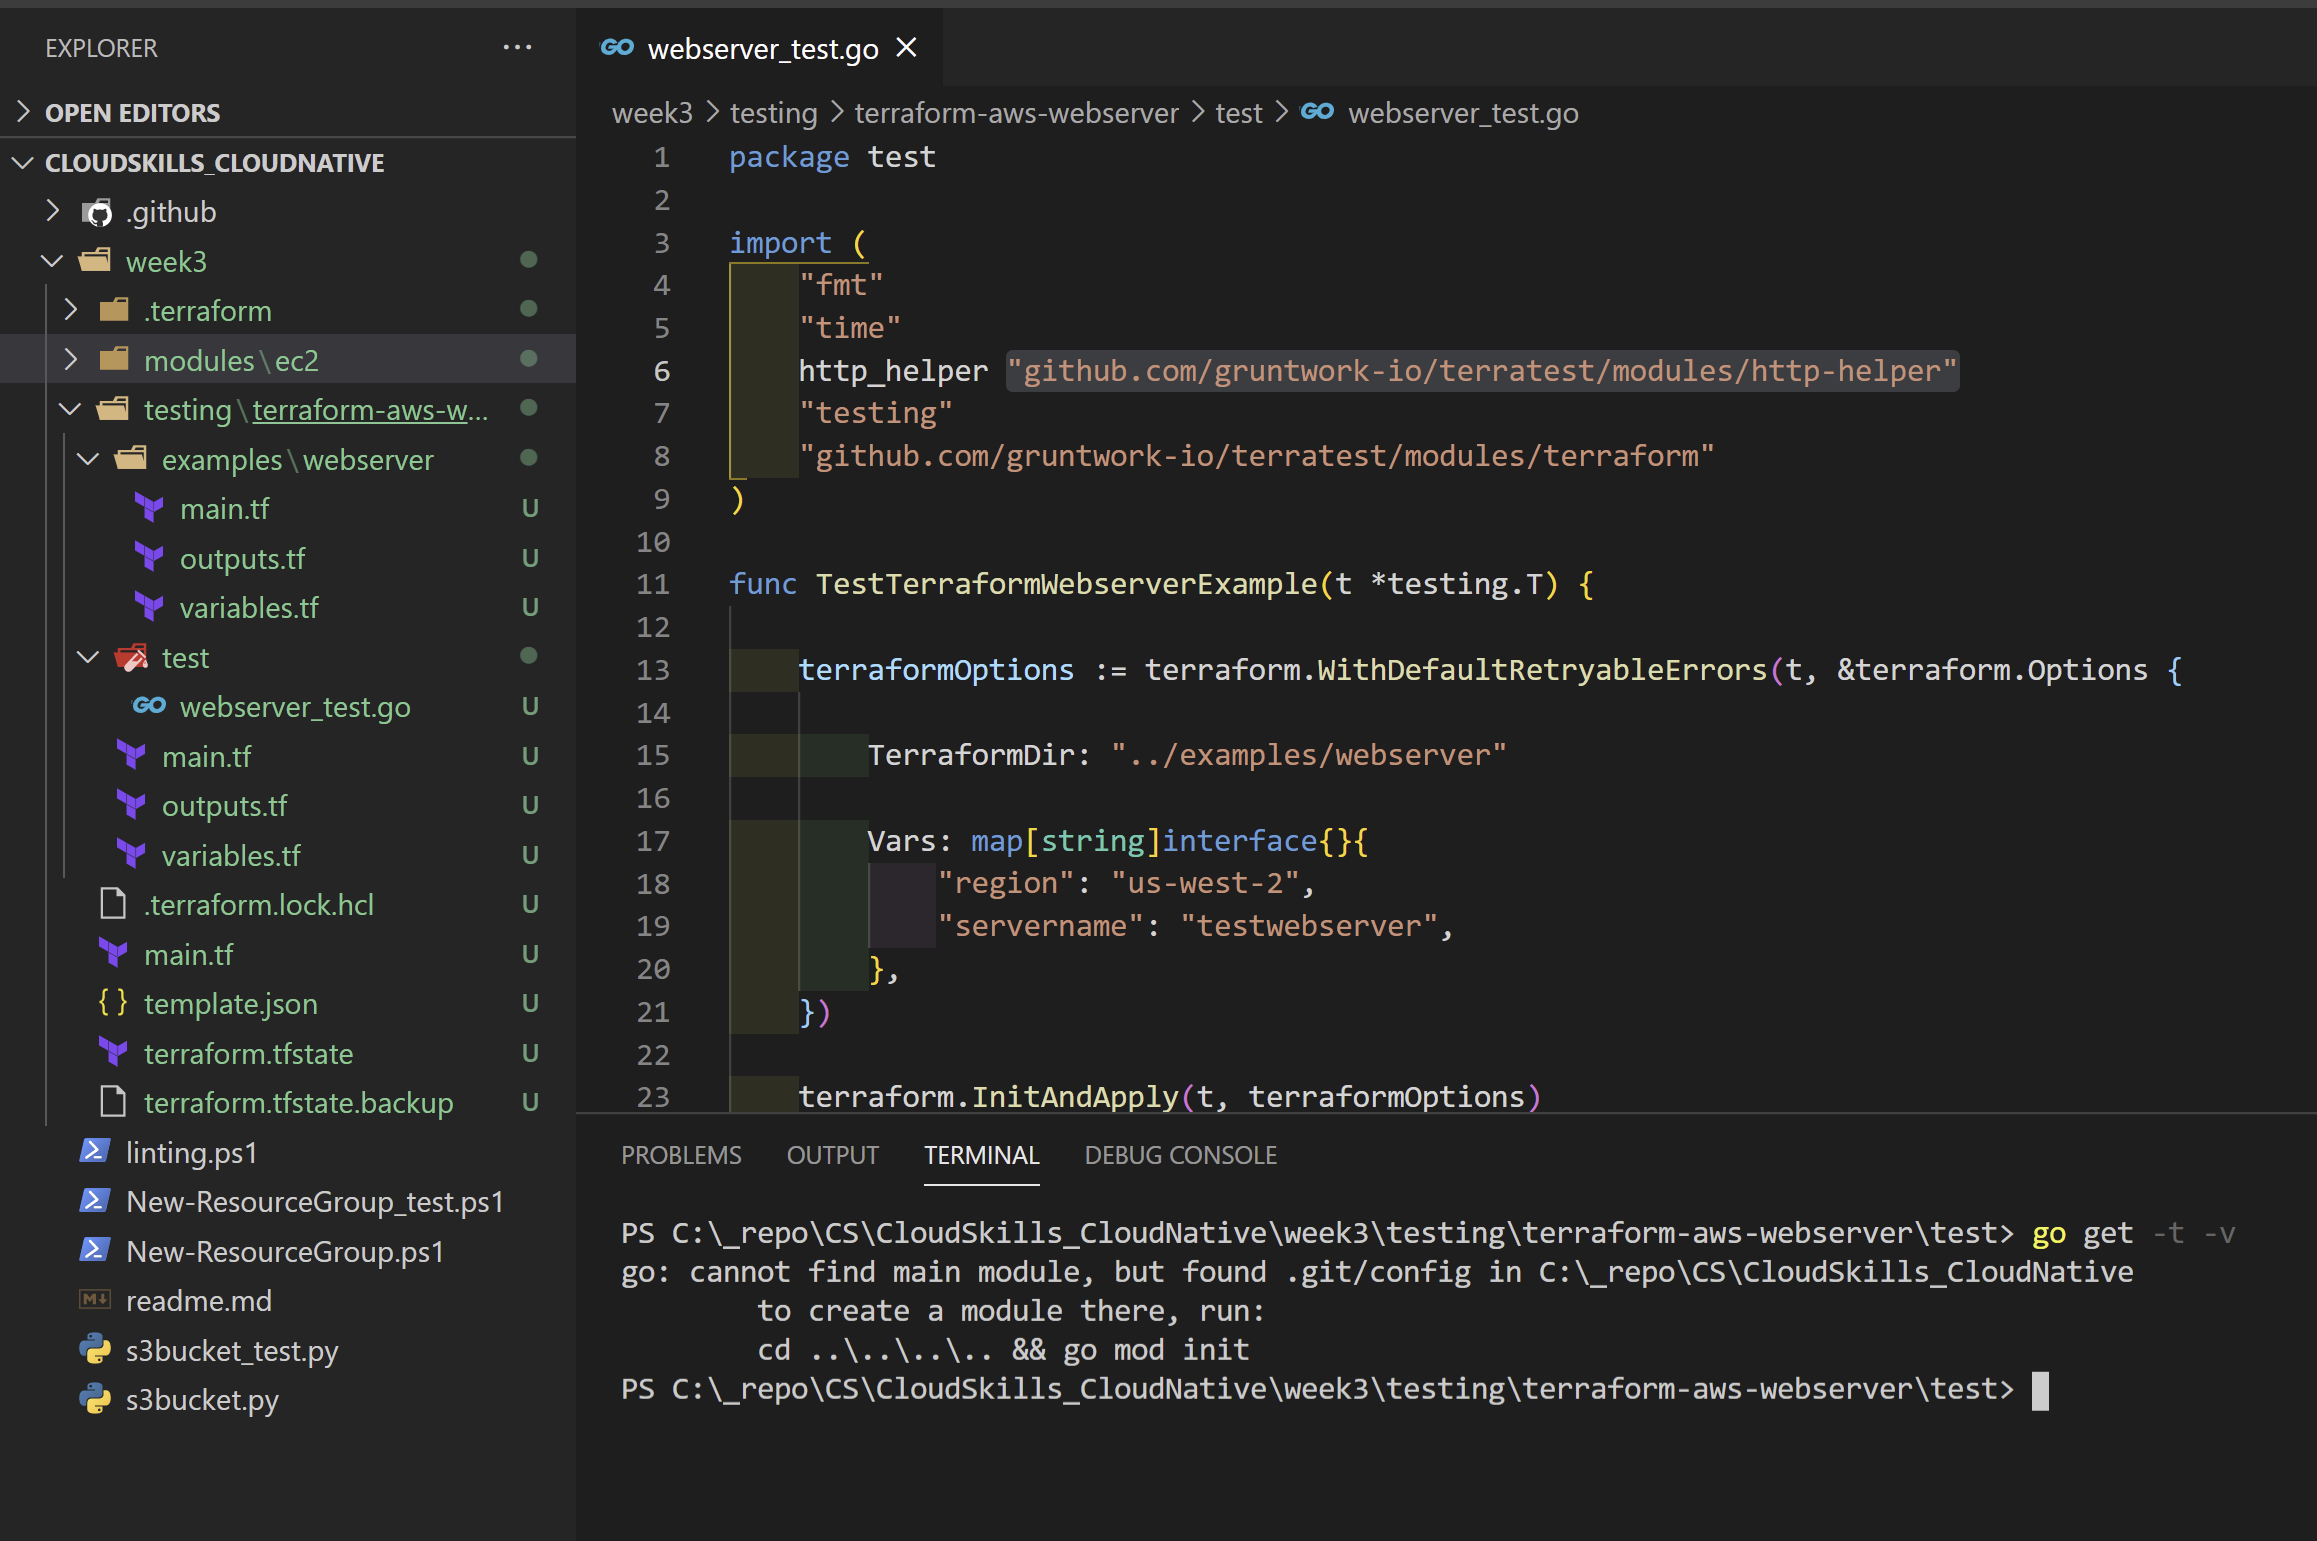Switch to the PROBLEMS panel tab
This screenshot has width=2317, height=1541.
click(681, 1155)
